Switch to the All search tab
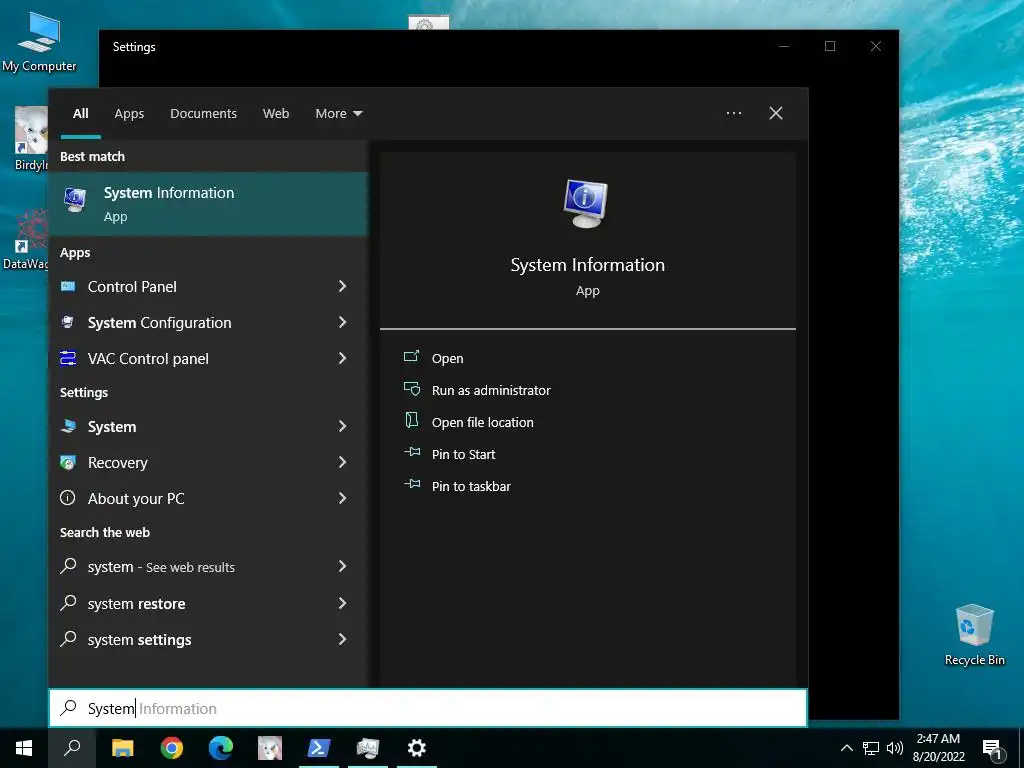 pyautogui.click(x=80, y=114)
